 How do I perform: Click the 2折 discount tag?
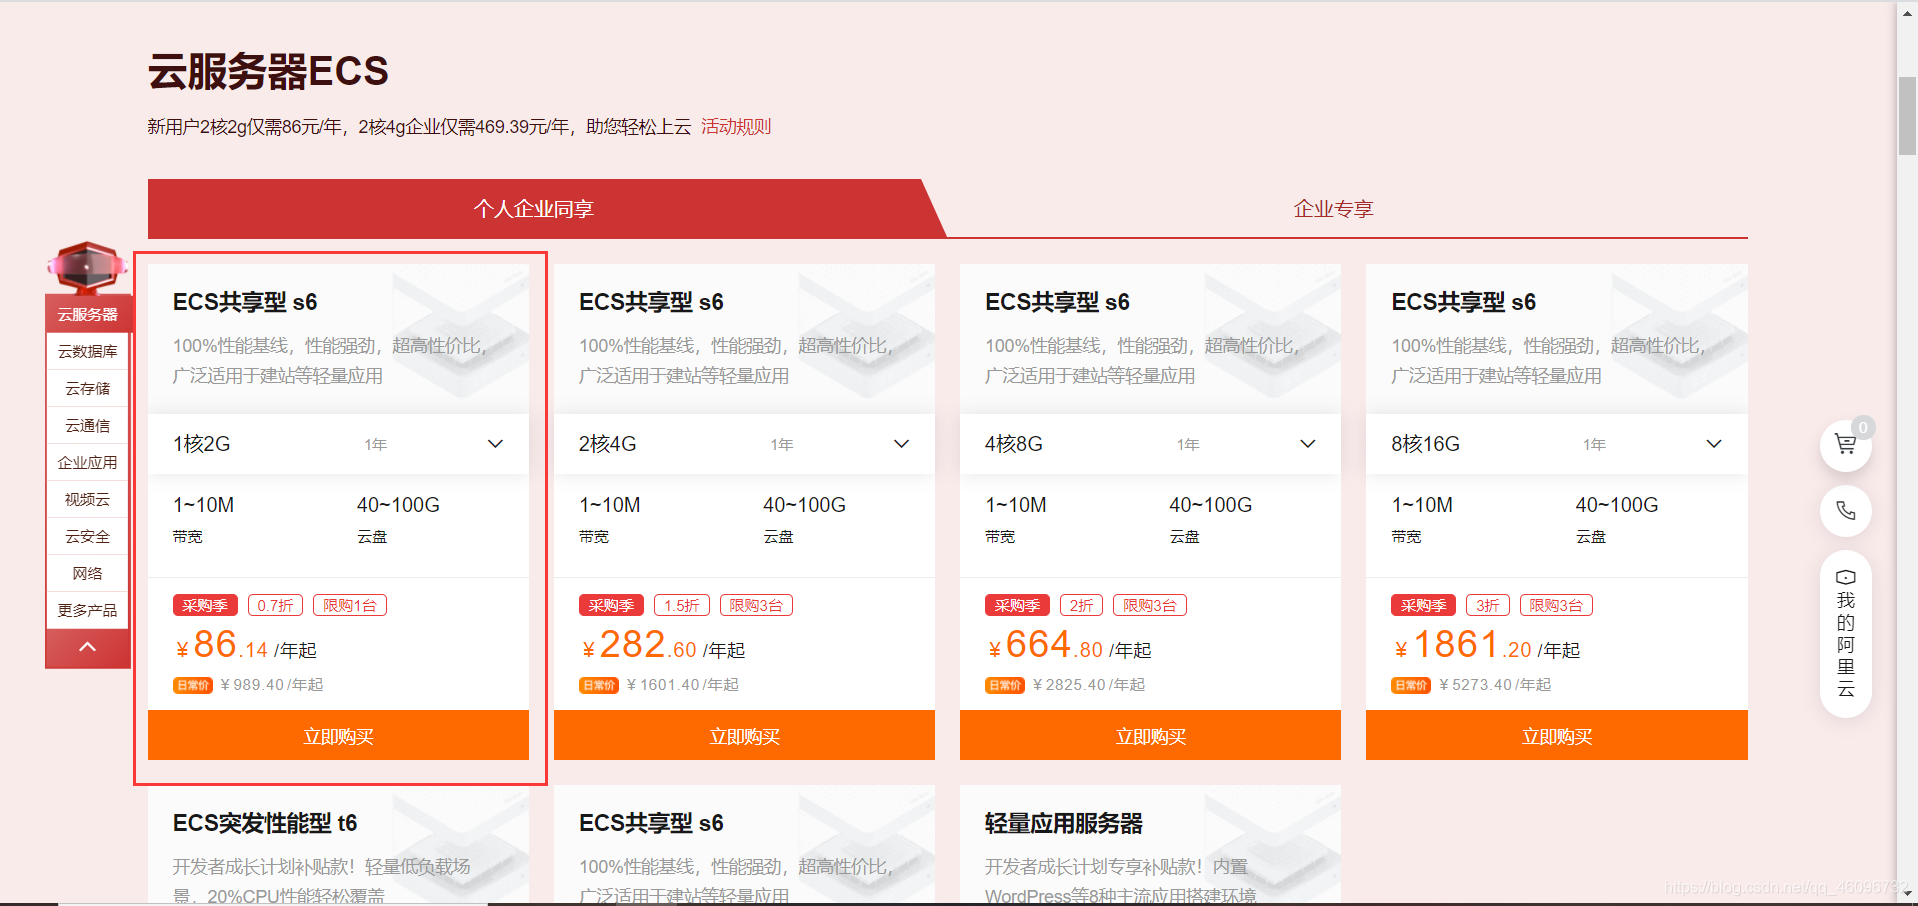pos(1081,605)
